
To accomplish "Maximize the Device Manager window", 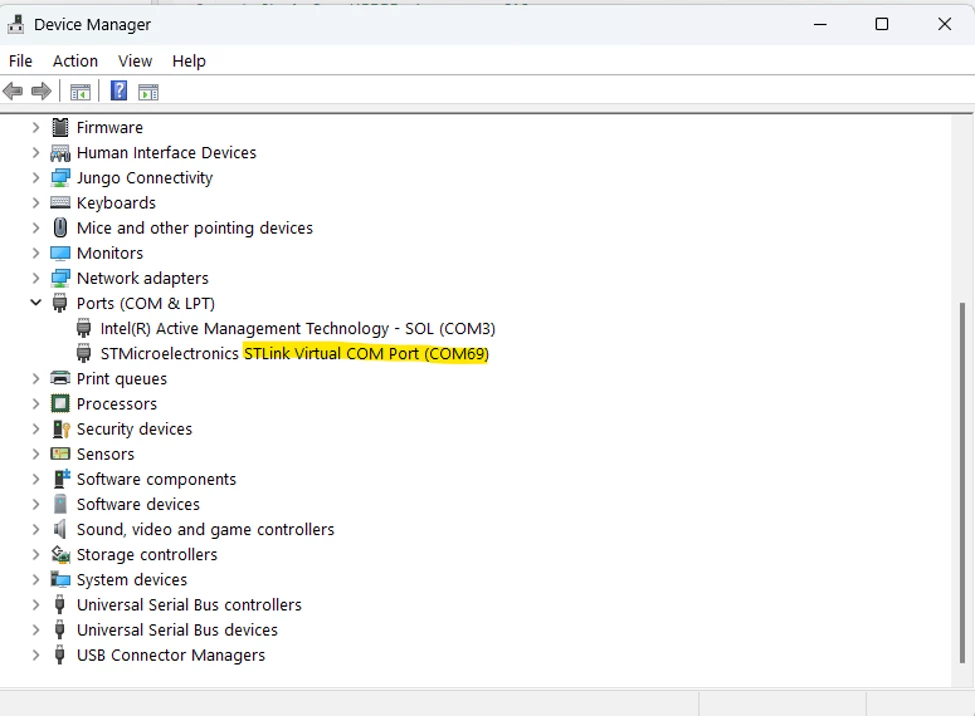I will coord(882,24).
